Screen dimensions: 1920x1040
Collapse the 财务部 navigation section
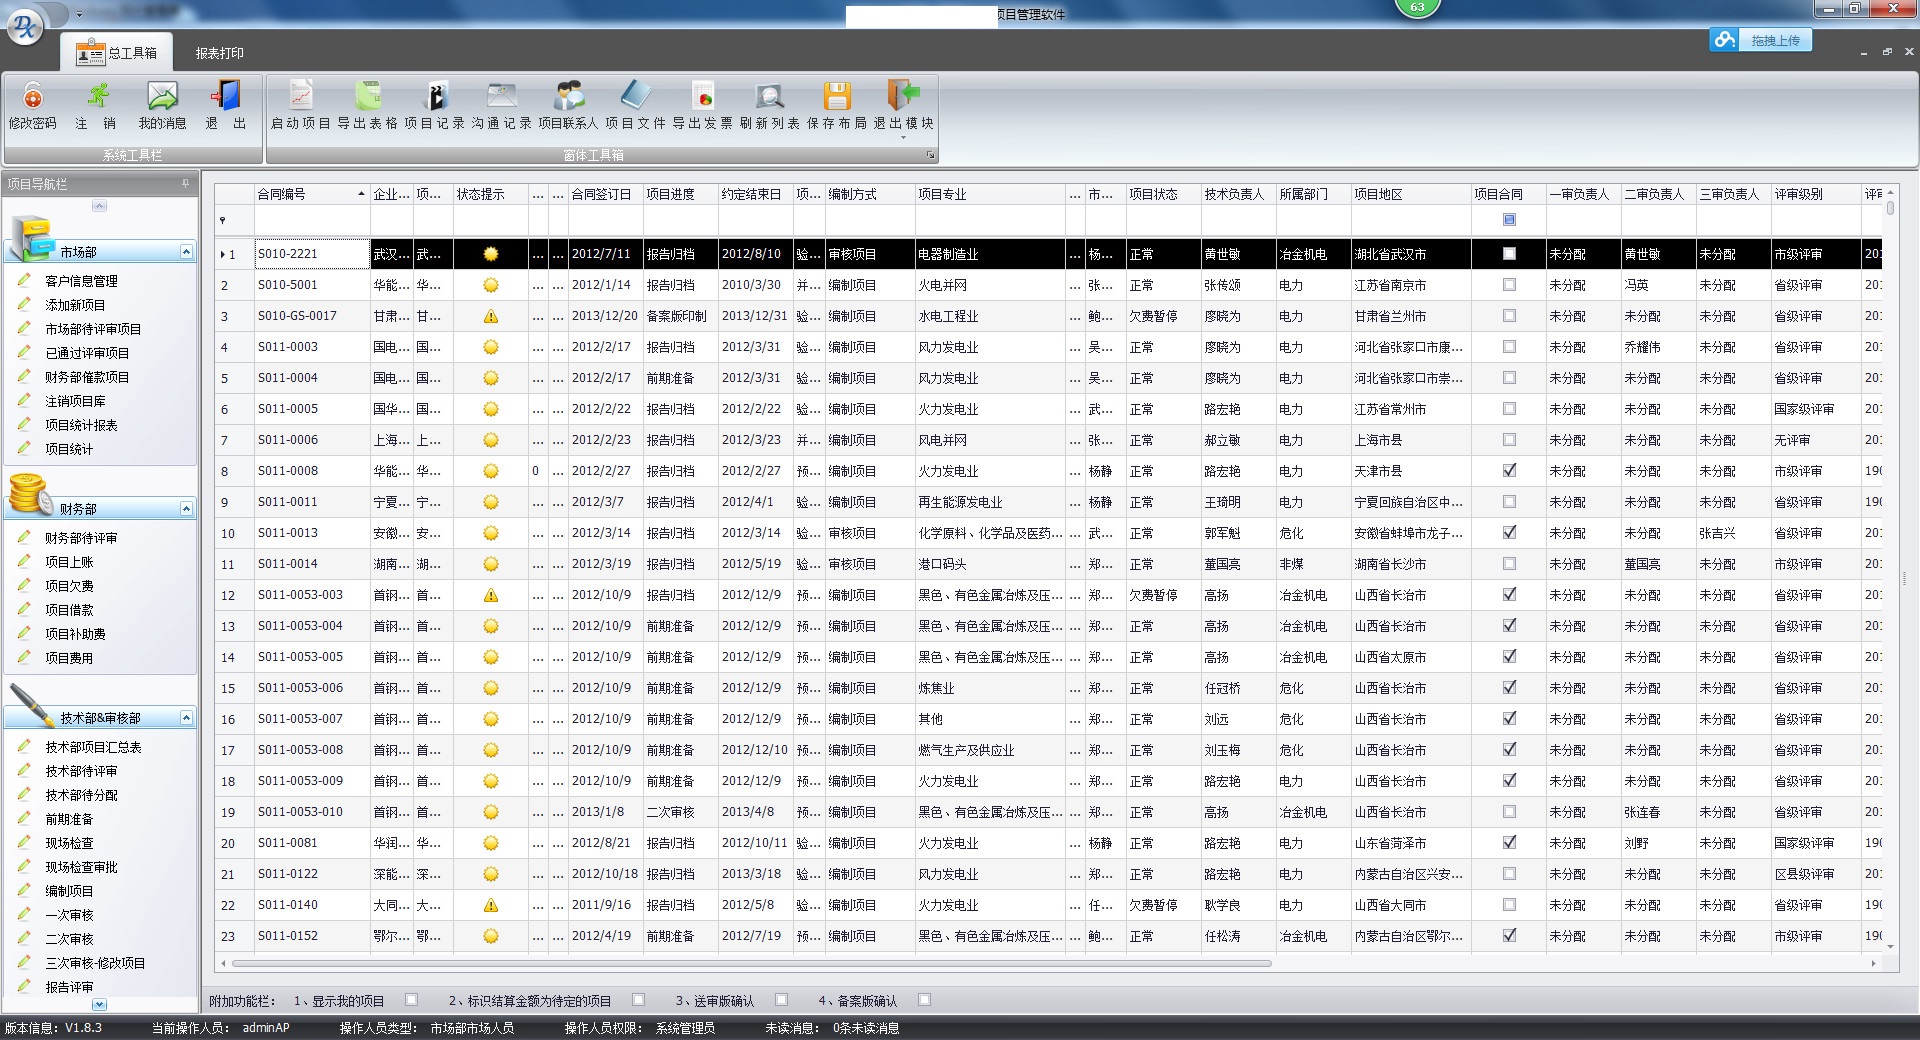[x=186, y=509]
